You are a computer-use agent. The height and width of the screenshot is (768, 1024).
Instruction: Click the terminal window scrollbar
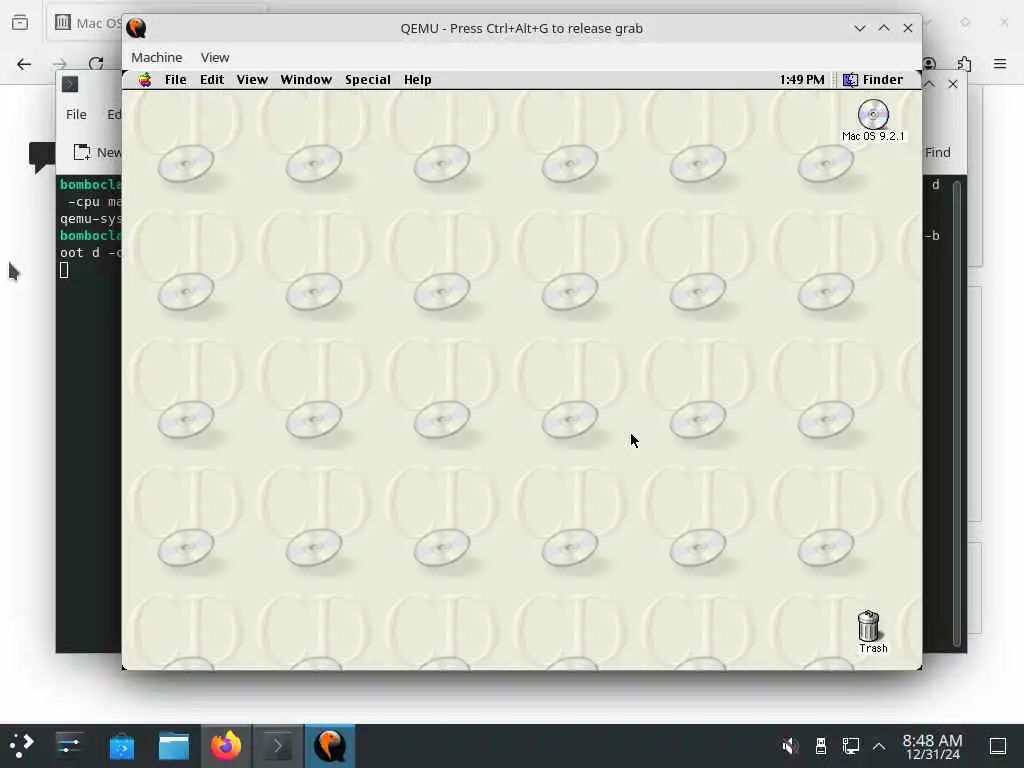(957, 414)
